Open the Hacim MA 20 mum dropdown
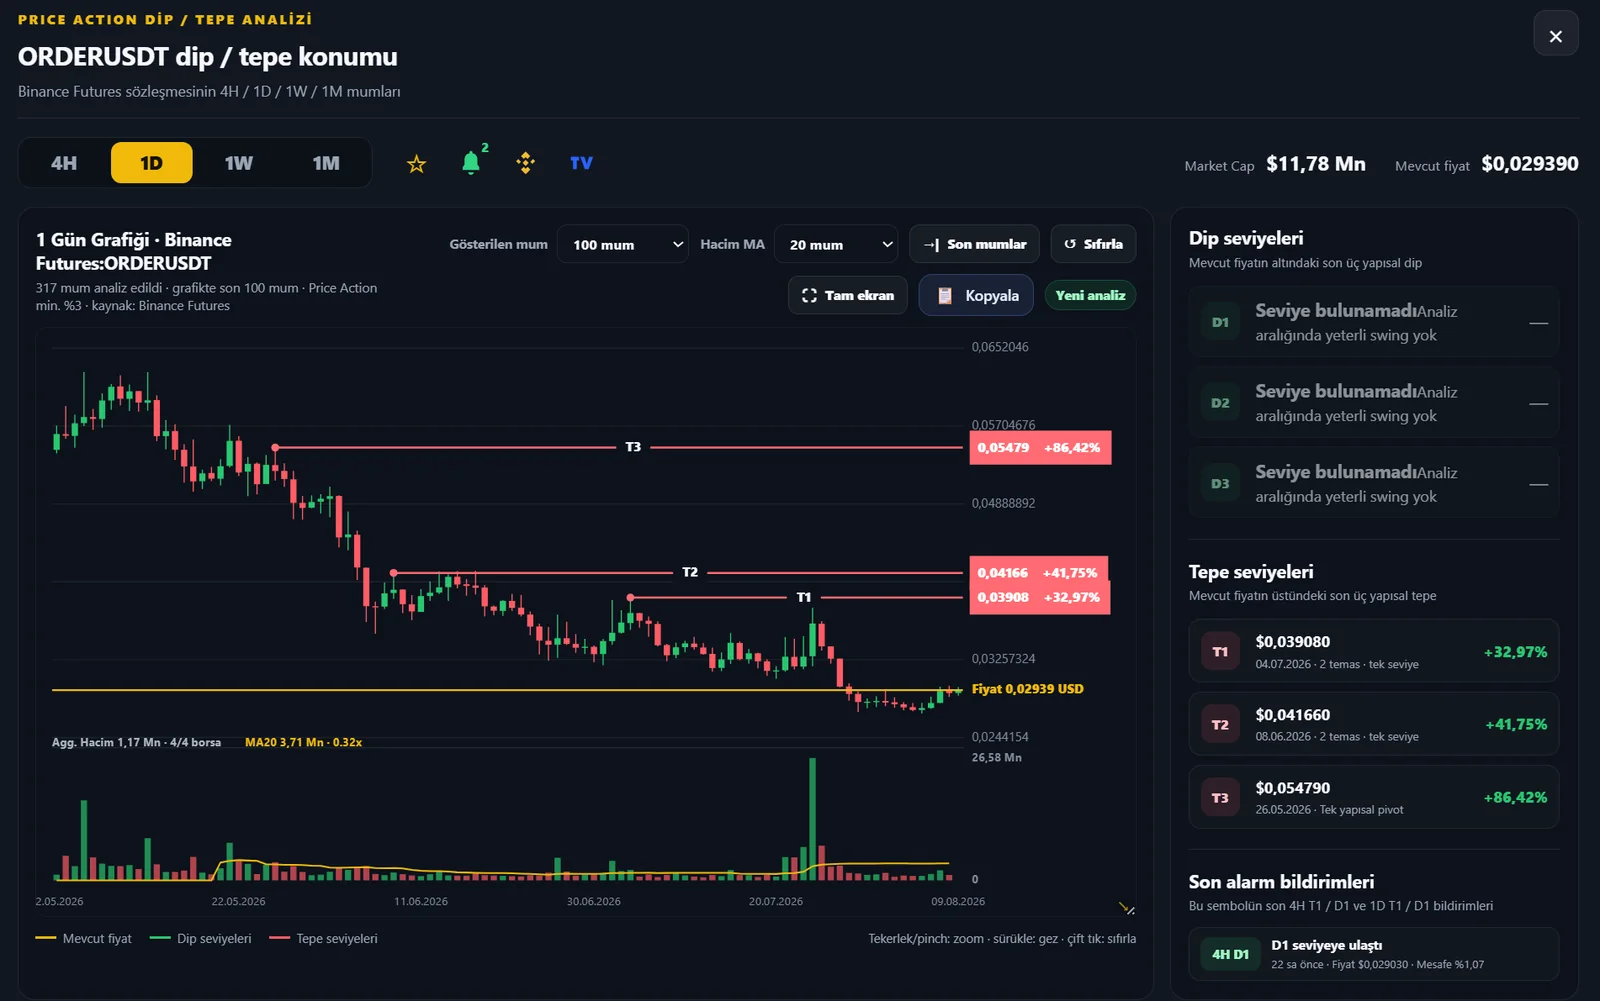This screenshot has width=1600, height=1001. (x=836, y=244)
